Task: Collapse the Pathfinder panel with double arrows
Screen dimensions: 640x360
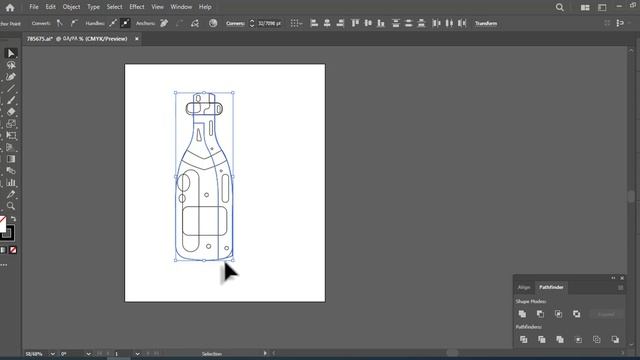Action: click(x=613, y=278)
